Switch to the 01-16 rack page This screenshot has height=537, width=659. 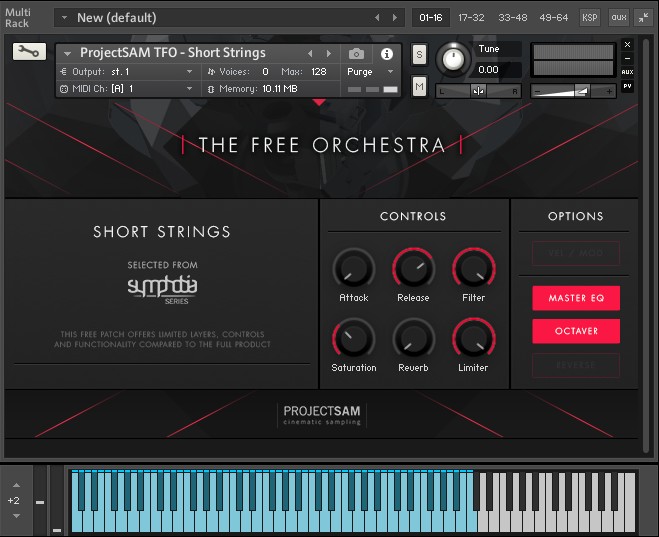pos(431,18)
